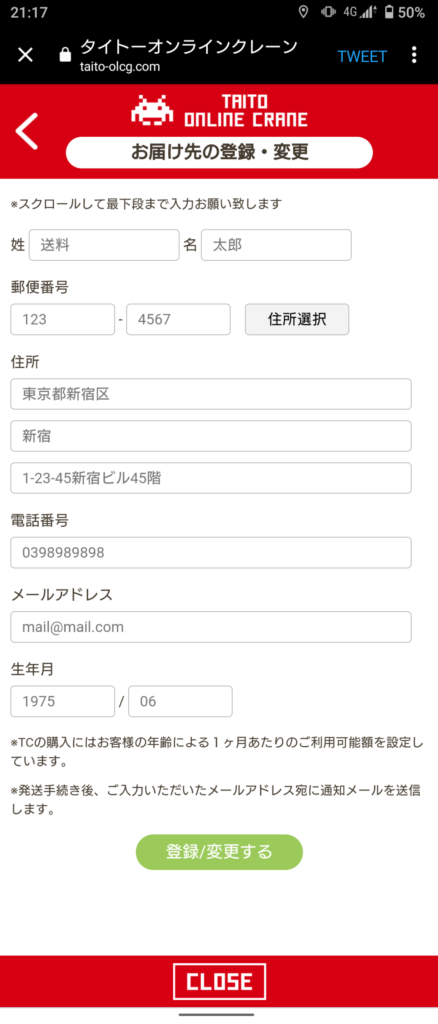Open the three-dot browser overflow menu
Viewport: 438px width, 1024px height.
[x=414, y=55]
